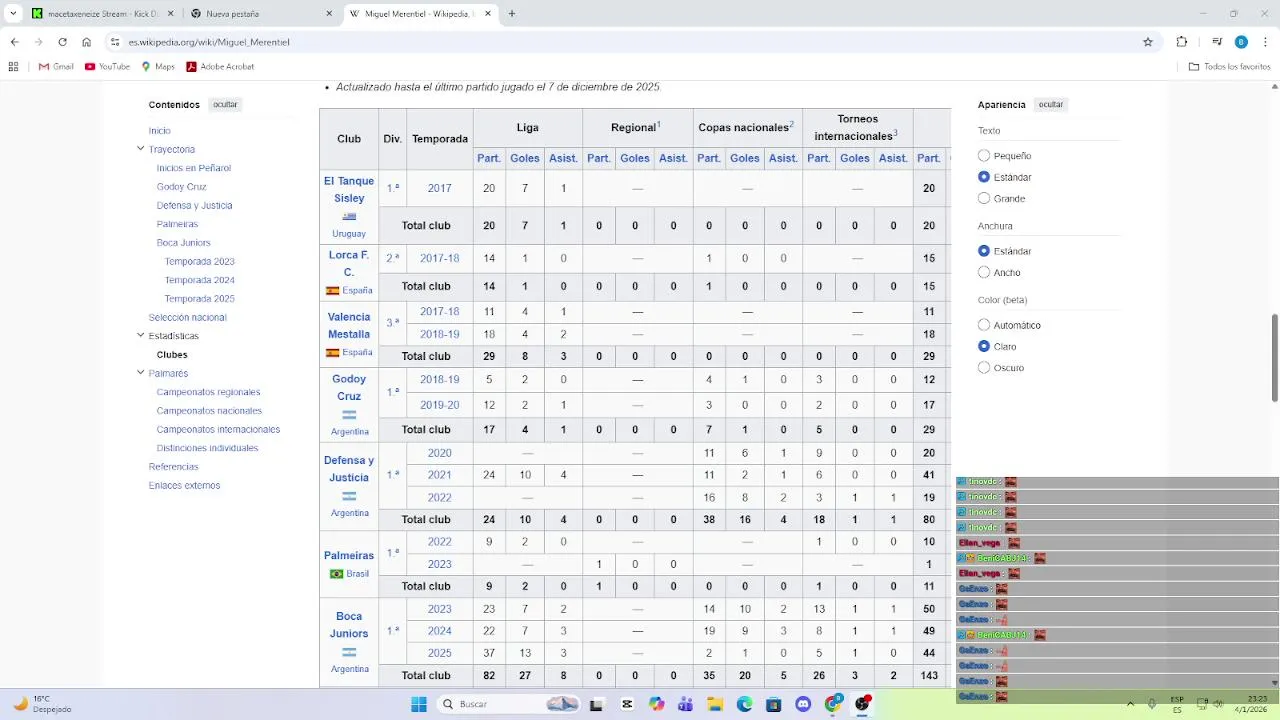1280x720 pixels.
Task: Select Estándar width option
Action: pos(984,251)
